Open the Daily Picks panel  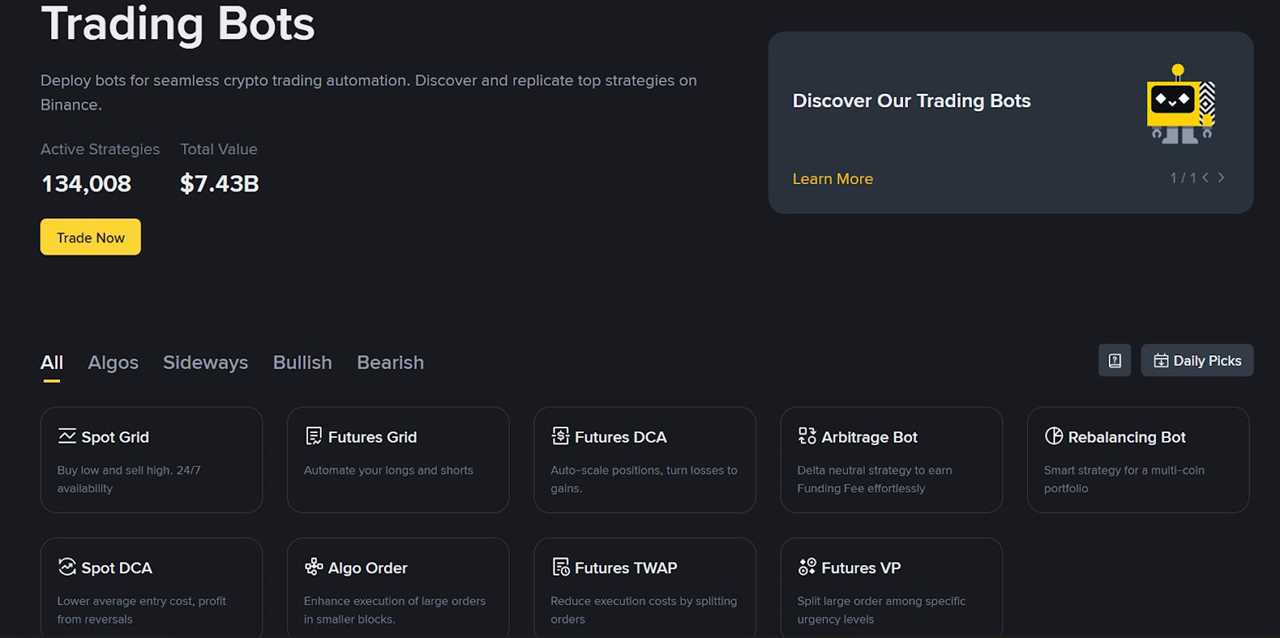pos(1197,360)
